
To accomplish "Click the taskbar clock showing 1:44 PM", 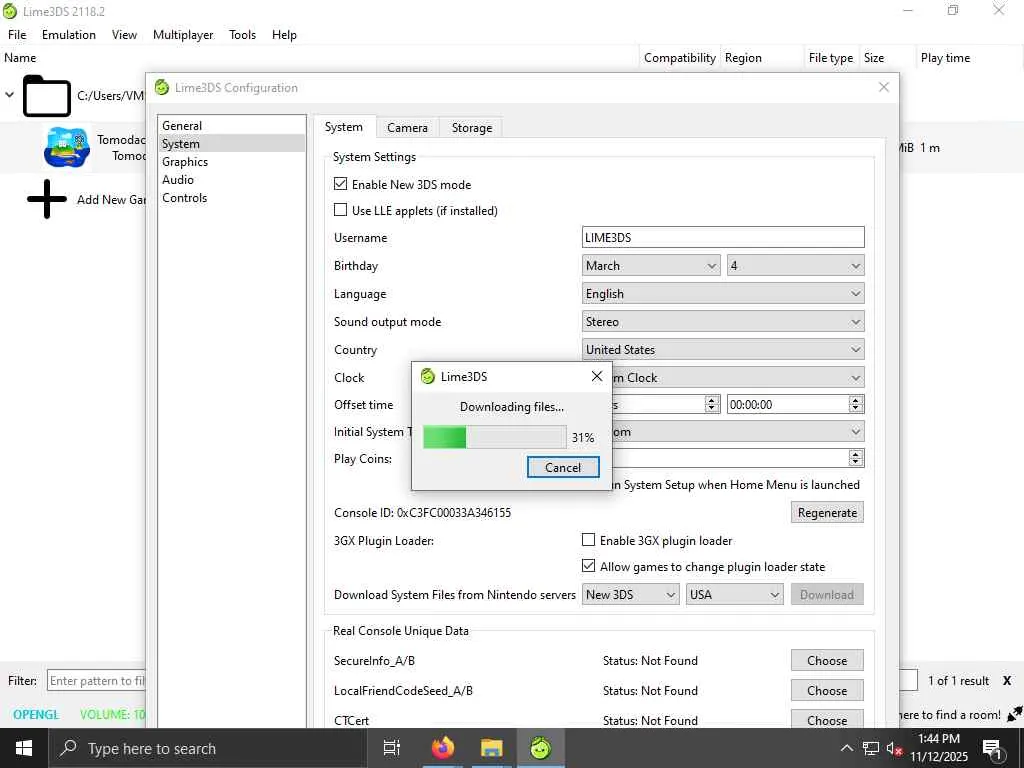I will (938, 748).
